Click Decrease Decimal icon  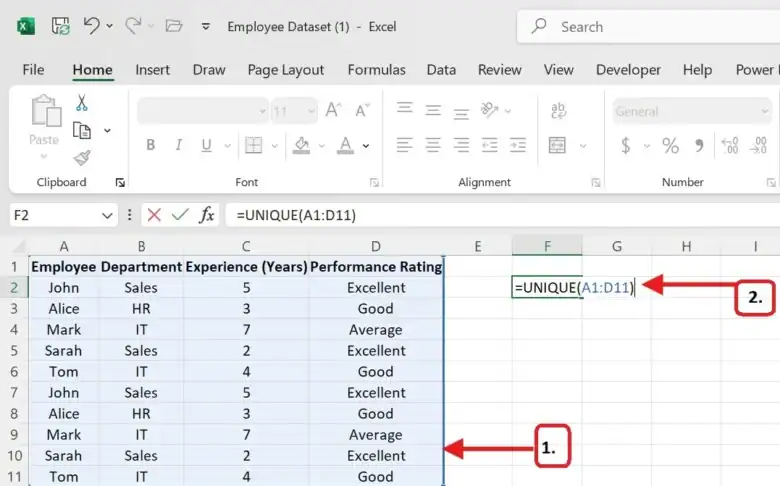click(x=759, y=145)
